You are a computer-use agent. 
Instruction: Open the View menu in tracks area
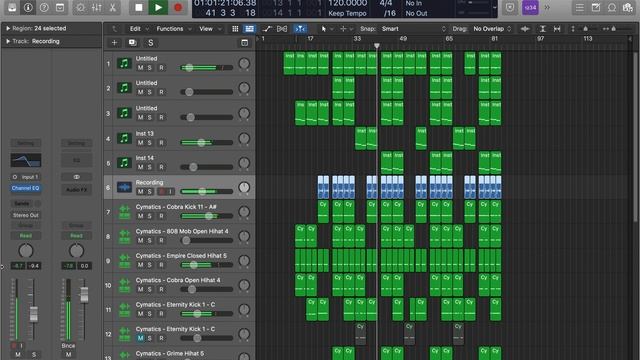click(x=209, y=29)
